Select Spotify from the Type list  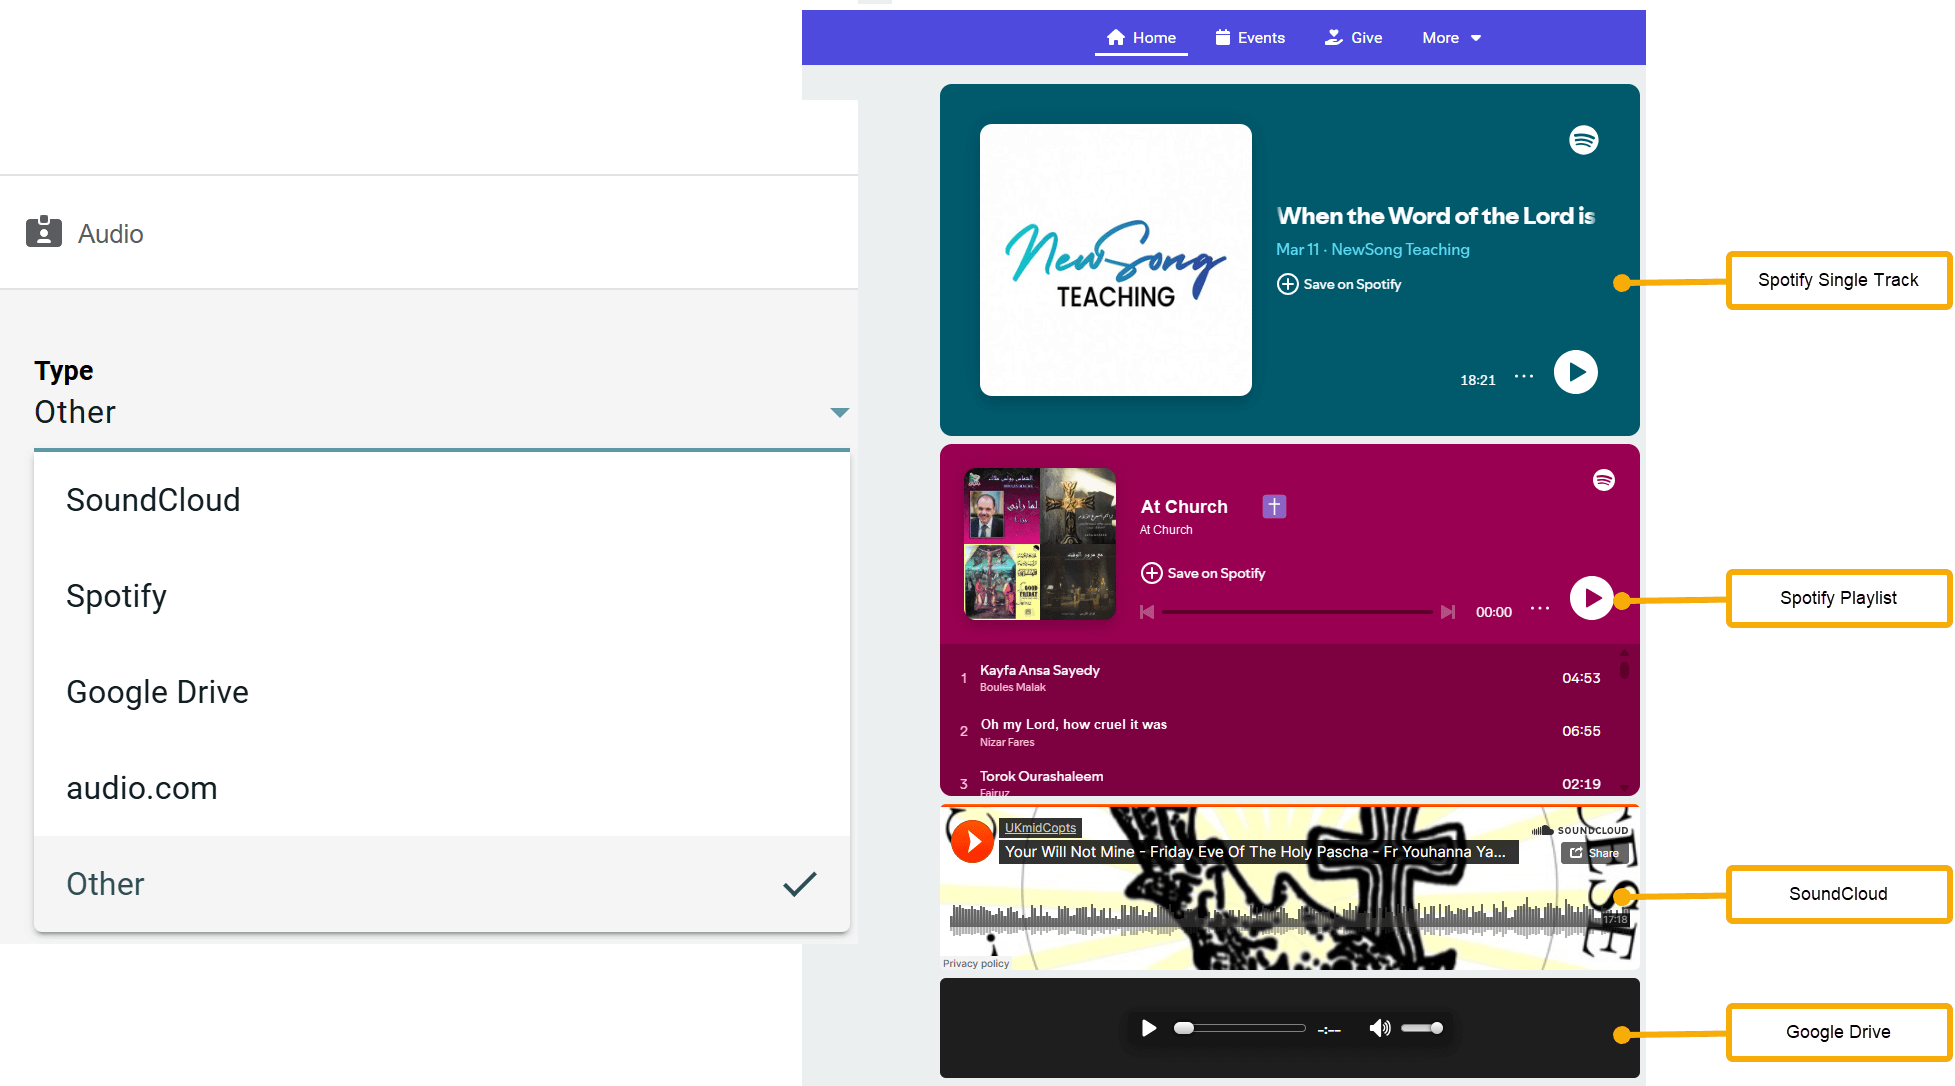[441, 596]
